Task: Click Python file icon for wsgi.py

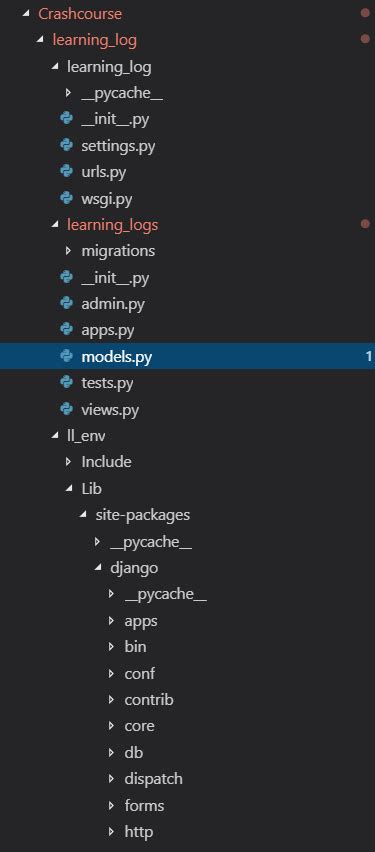Action: 66,198
